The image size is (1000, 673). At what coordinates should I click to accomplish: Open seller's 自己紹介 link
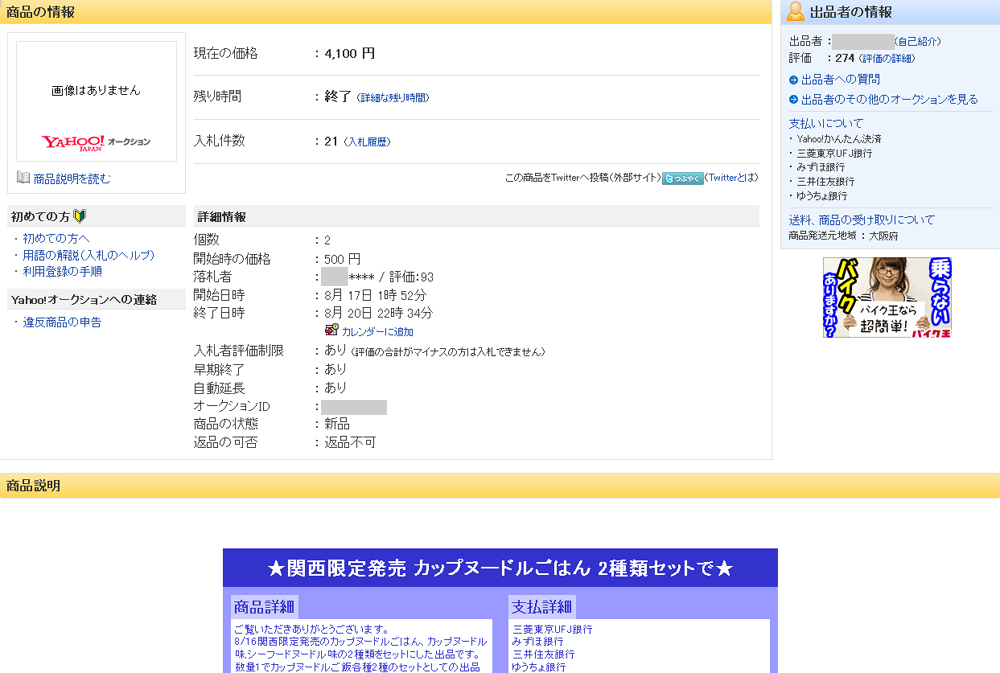(x=918, y=41)
